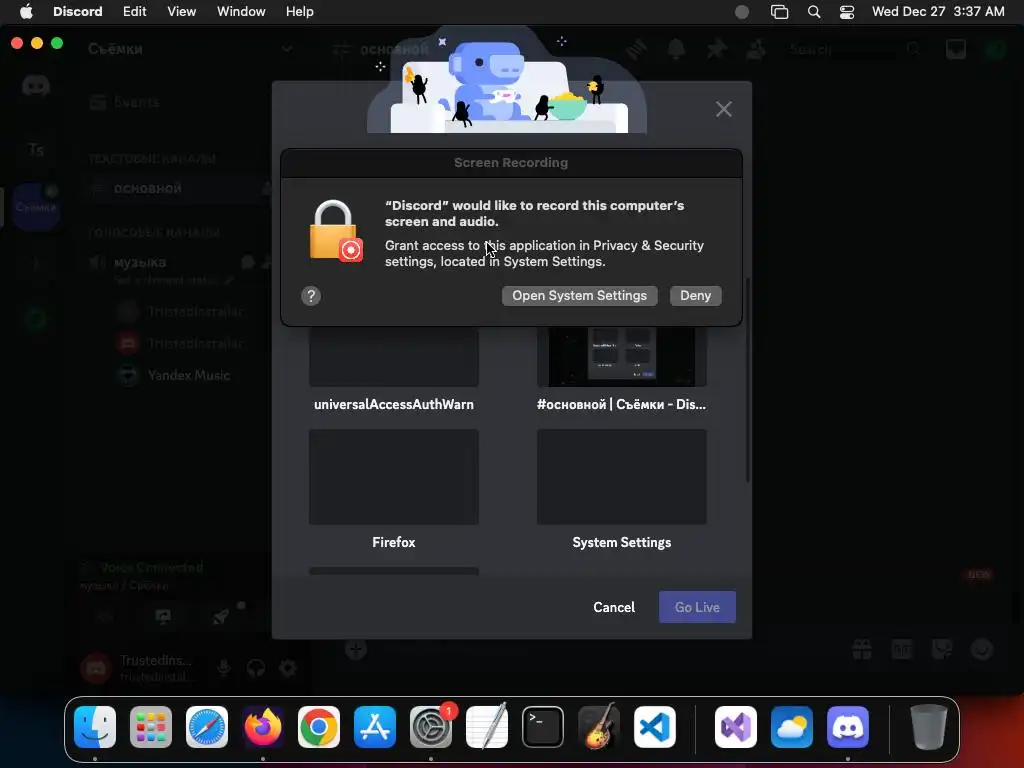This screenshot has height=768, width=1024.
Task: Open App Store from the Dock
Action: [x=375, y=727]
